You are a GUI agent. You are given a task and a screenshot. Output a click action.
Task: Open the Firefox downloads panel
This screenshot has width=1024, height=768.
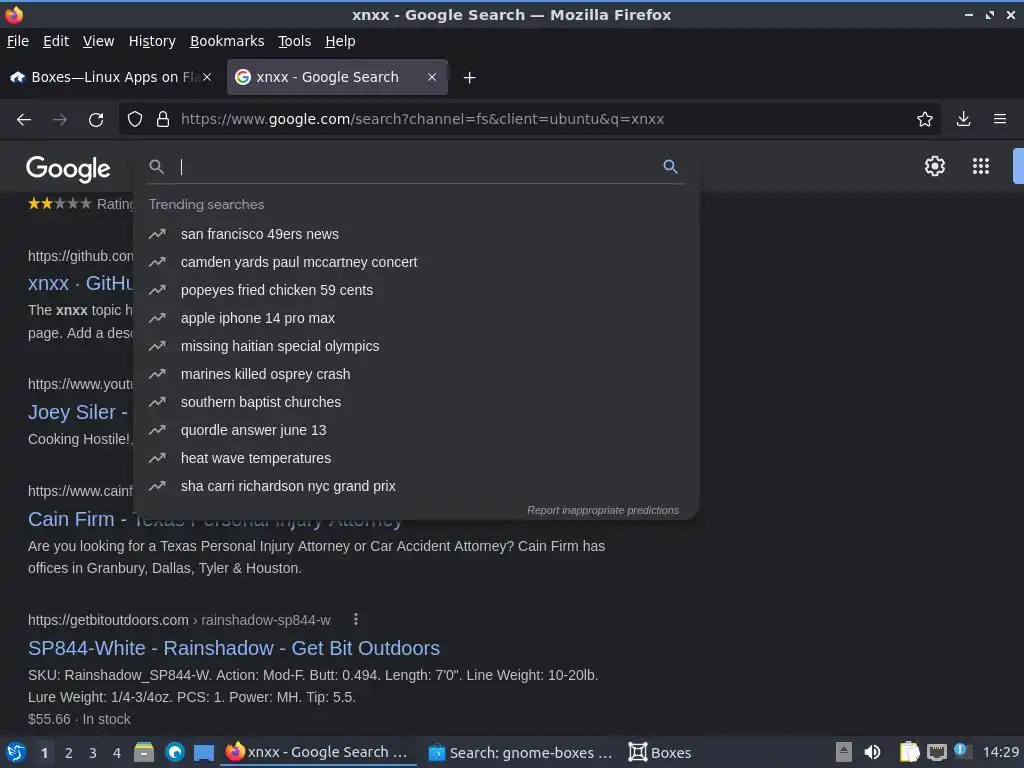click(x=963, y=119)
